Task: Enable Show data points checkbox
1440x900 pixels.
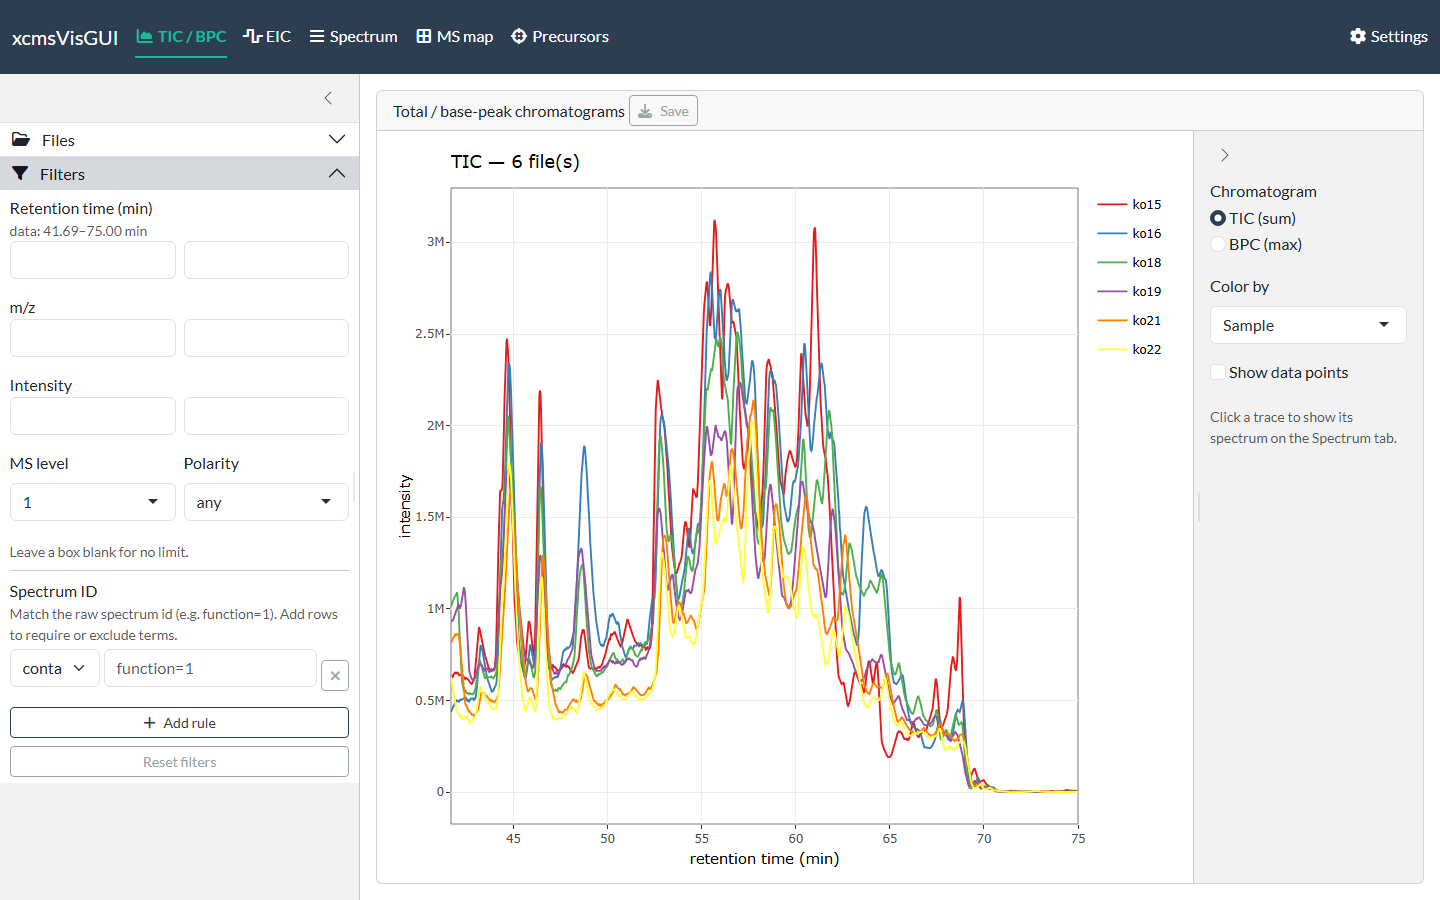Action: [1218, 372]
